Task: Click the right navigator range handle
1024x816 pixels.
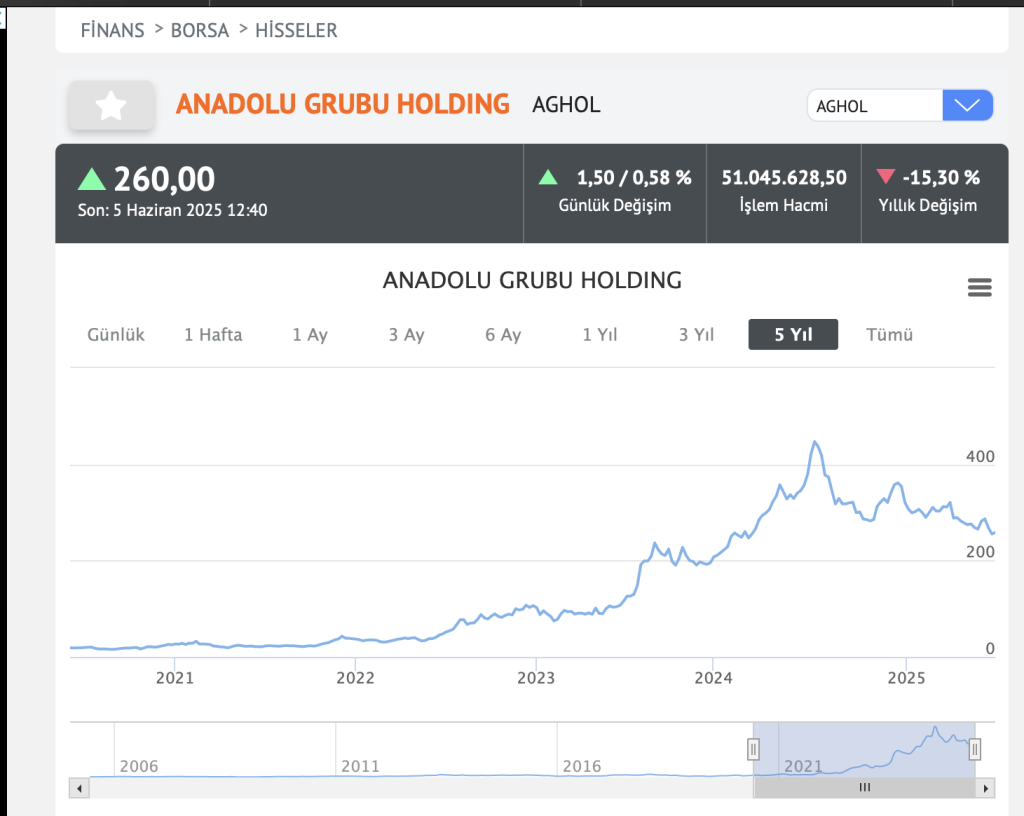Action: pos(975,749)
